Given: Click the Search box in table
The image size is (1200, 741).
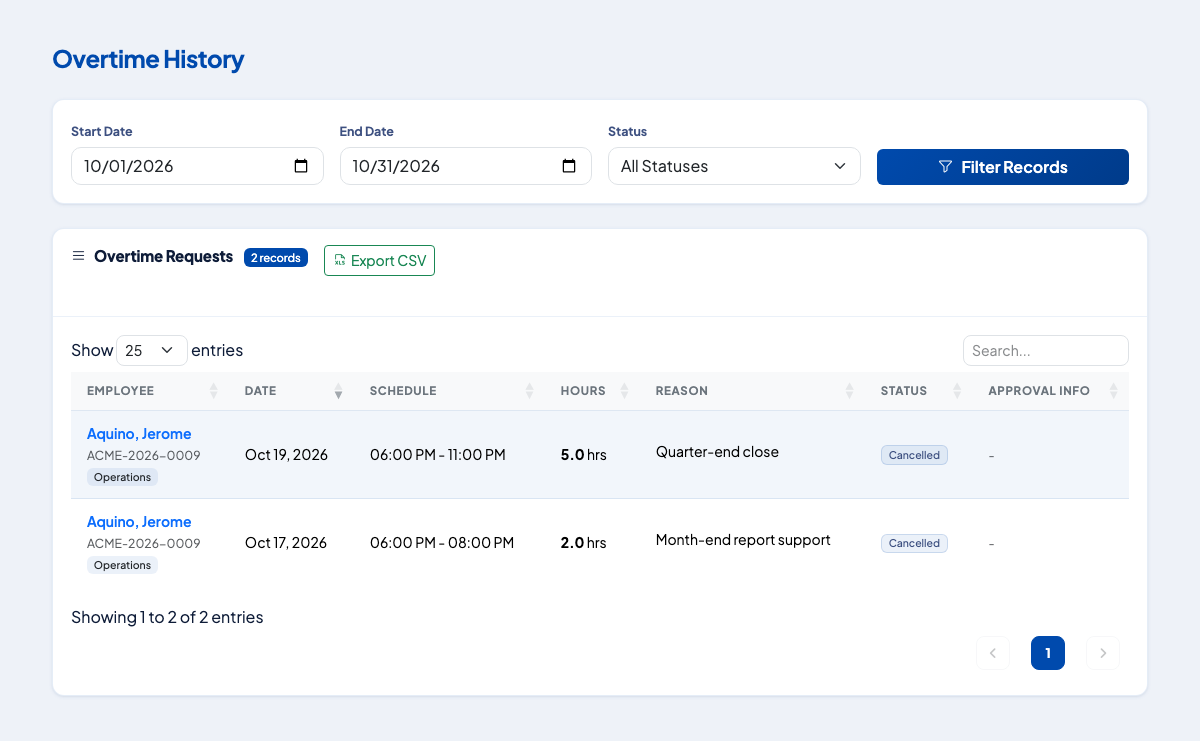Looking at the screenshot, I should [x=1046, y=350].
